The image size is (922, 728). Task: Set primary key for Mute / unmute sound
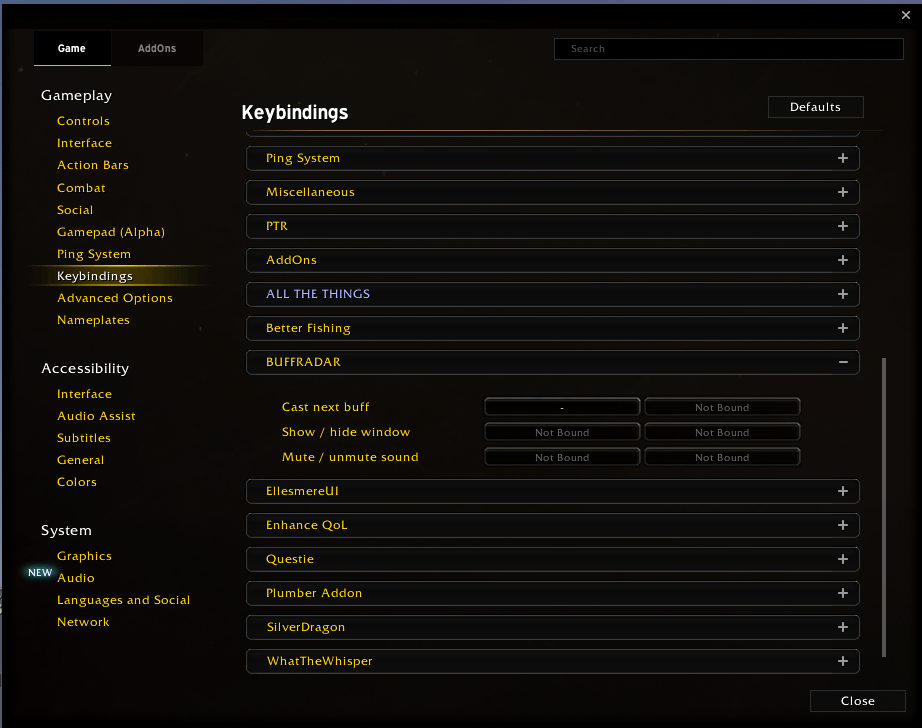pos(562,457)
